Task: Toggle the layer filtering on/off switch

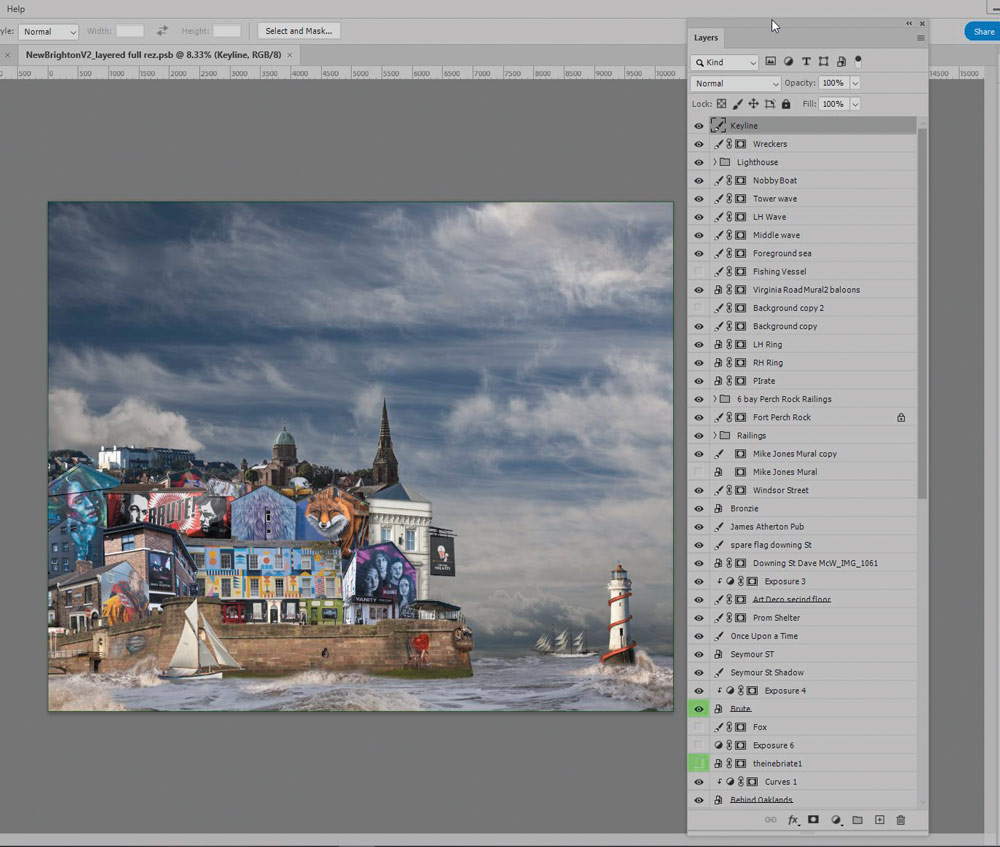Action: (x=858, y=61)
